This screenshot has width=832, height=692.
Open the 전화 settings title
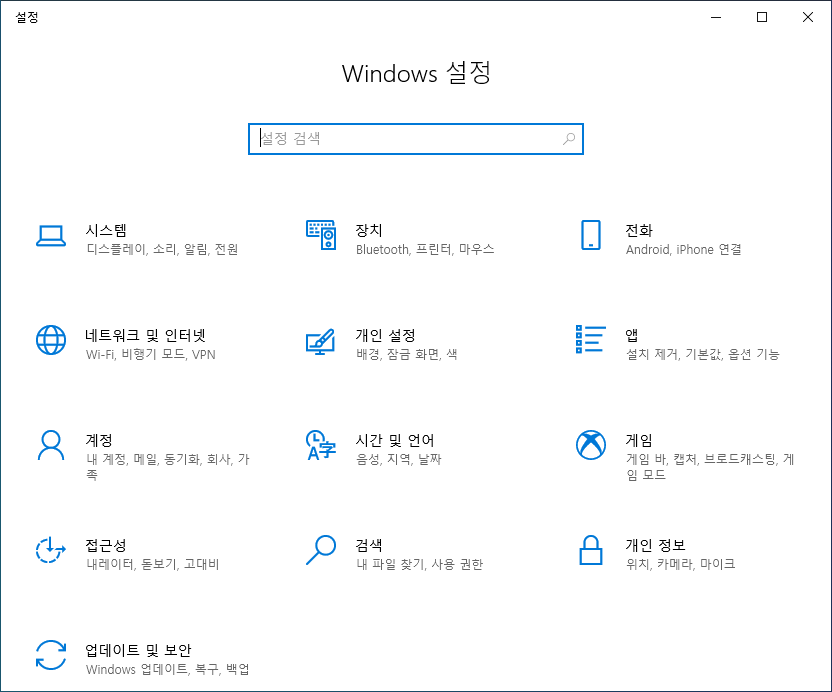pos(639,230)
